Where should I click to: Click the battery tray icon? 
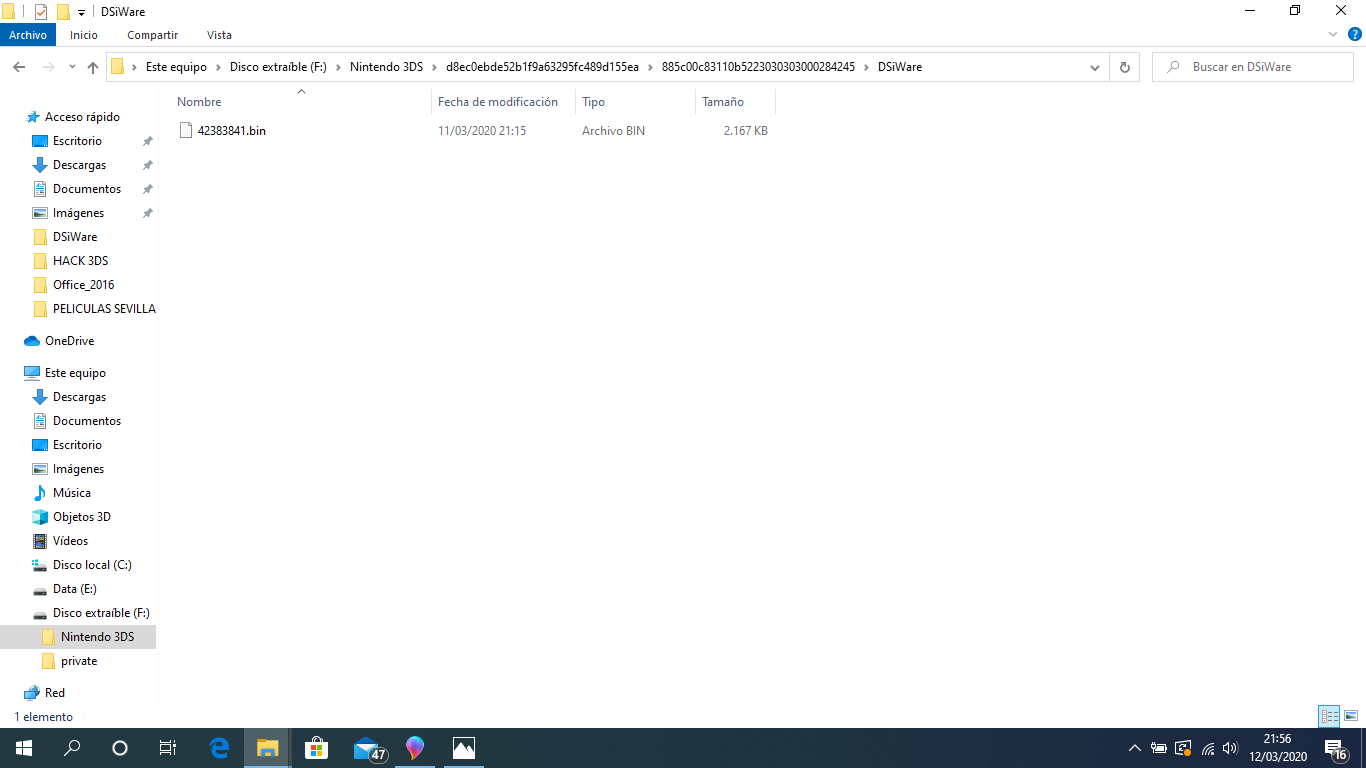click(1159, 748)
